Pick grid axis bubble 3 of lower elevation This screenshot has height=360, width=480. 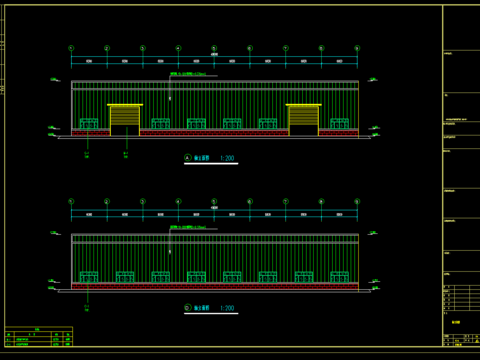coord(143,201)
